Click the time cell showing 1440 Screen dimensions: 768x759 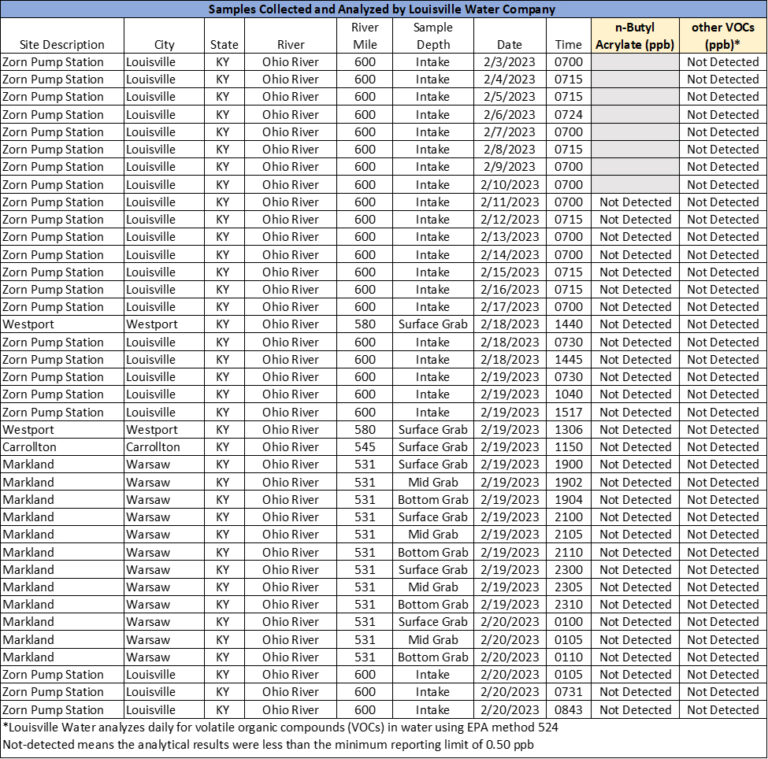[567, 325]
